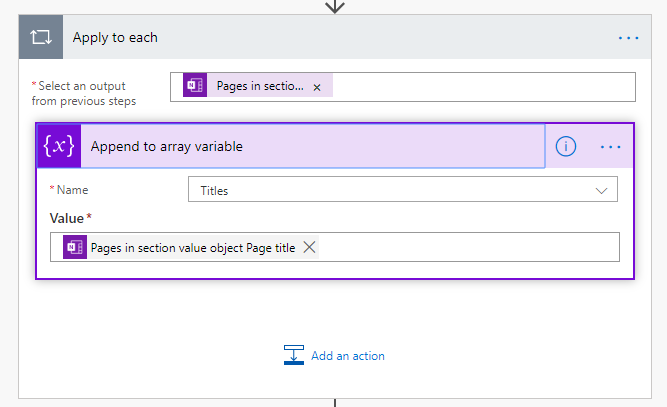This screenshot has width=667, height=407.
Task: Click the OneNote icon in the output token
Action: coord(195,87)
